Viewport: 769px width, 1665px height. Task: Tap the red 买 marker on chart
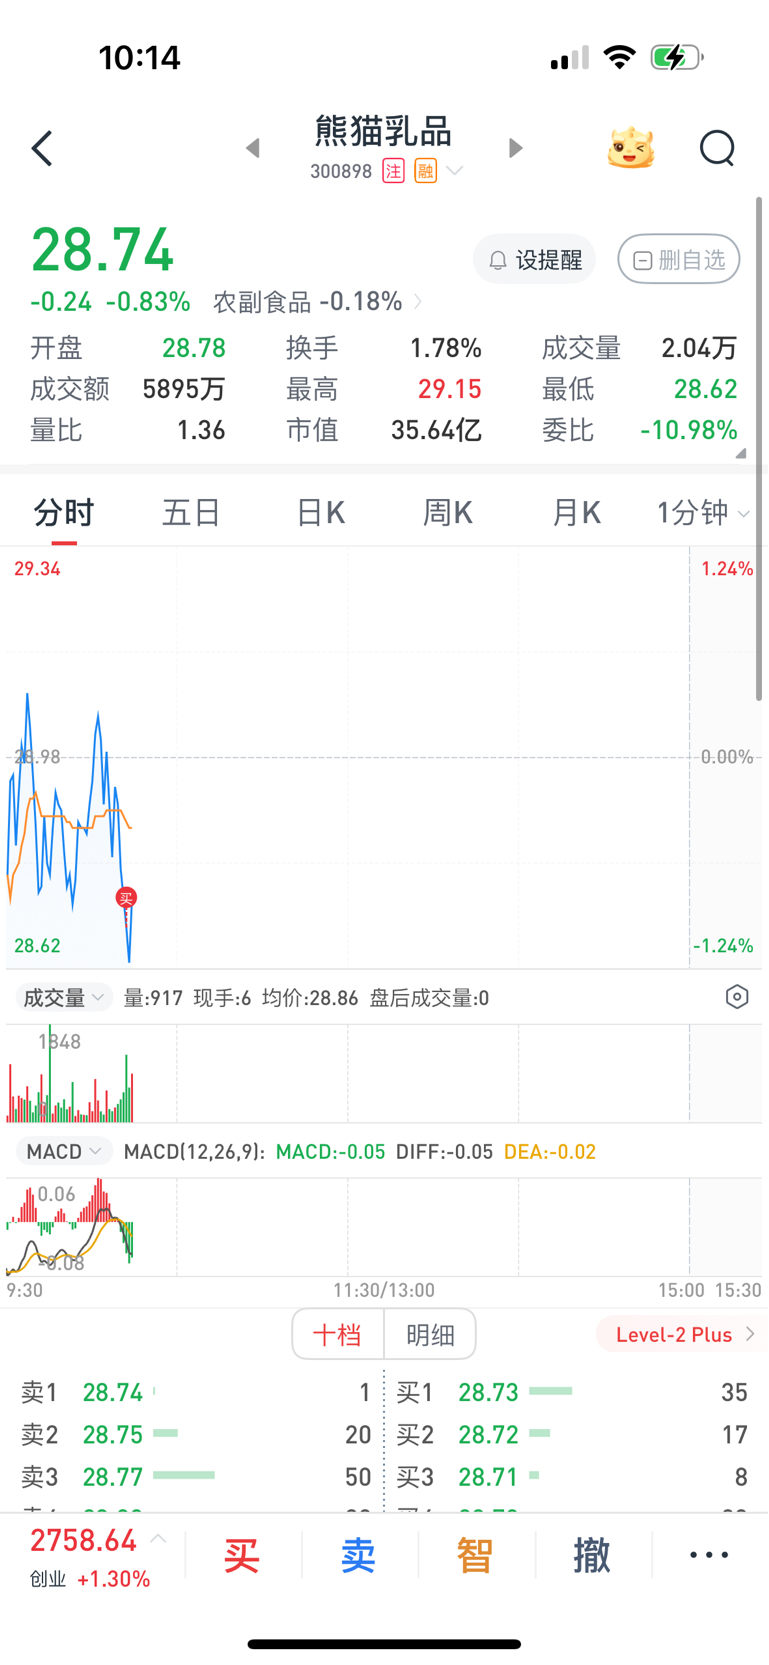click(126, 898)
